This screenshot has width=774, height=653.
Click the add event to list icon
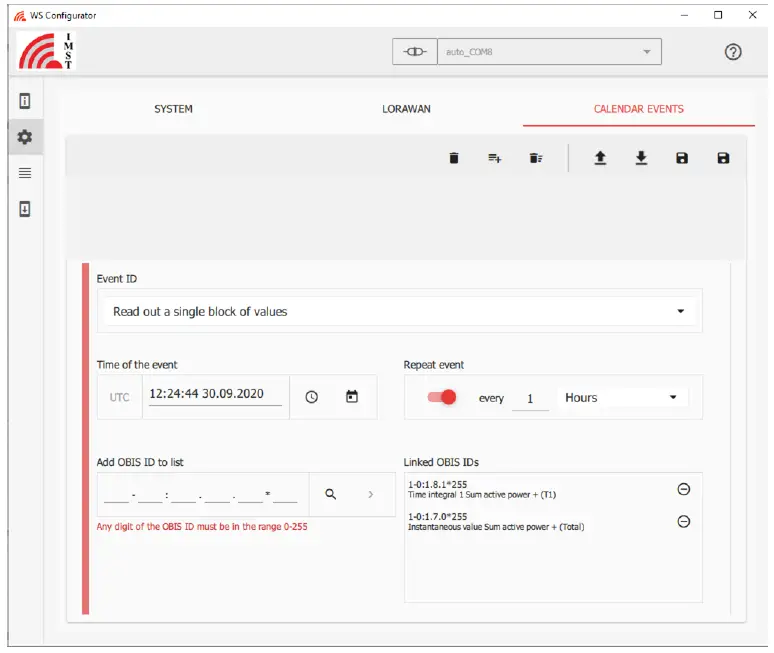[x=494, y=158]
